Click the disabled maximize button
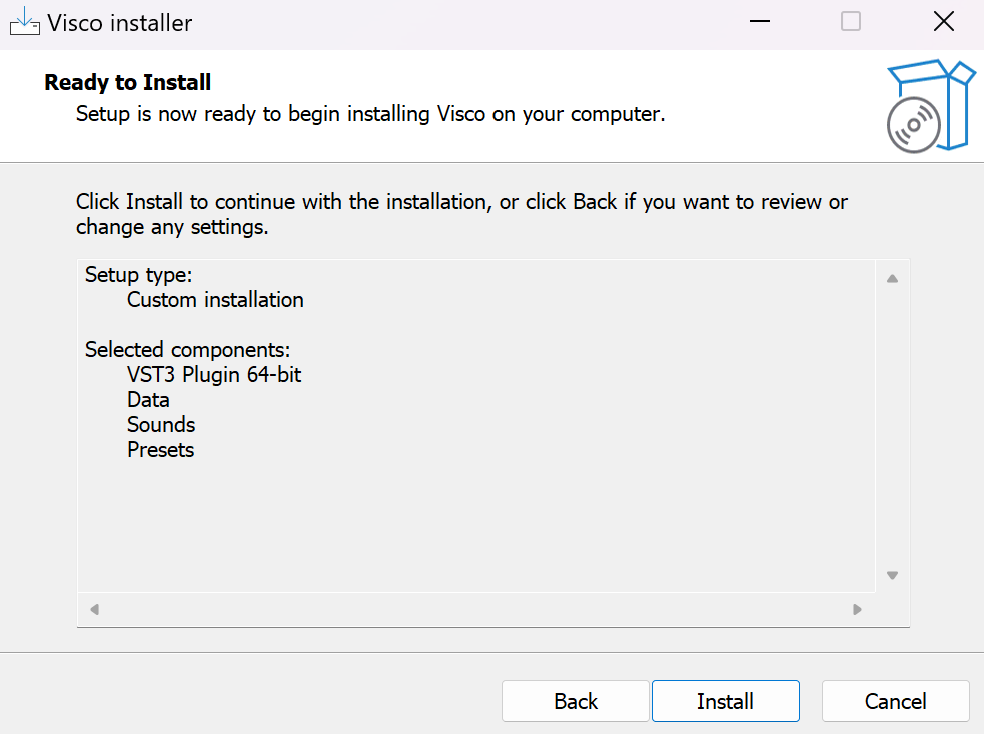984x734 pixels. tap(851, 22)
